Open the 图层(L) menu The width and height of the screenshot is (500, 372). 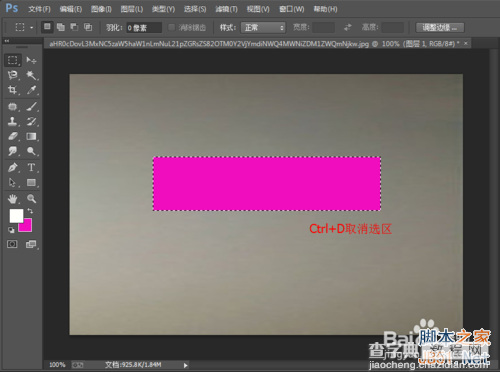pyautogui.click(x=132, y=9)
